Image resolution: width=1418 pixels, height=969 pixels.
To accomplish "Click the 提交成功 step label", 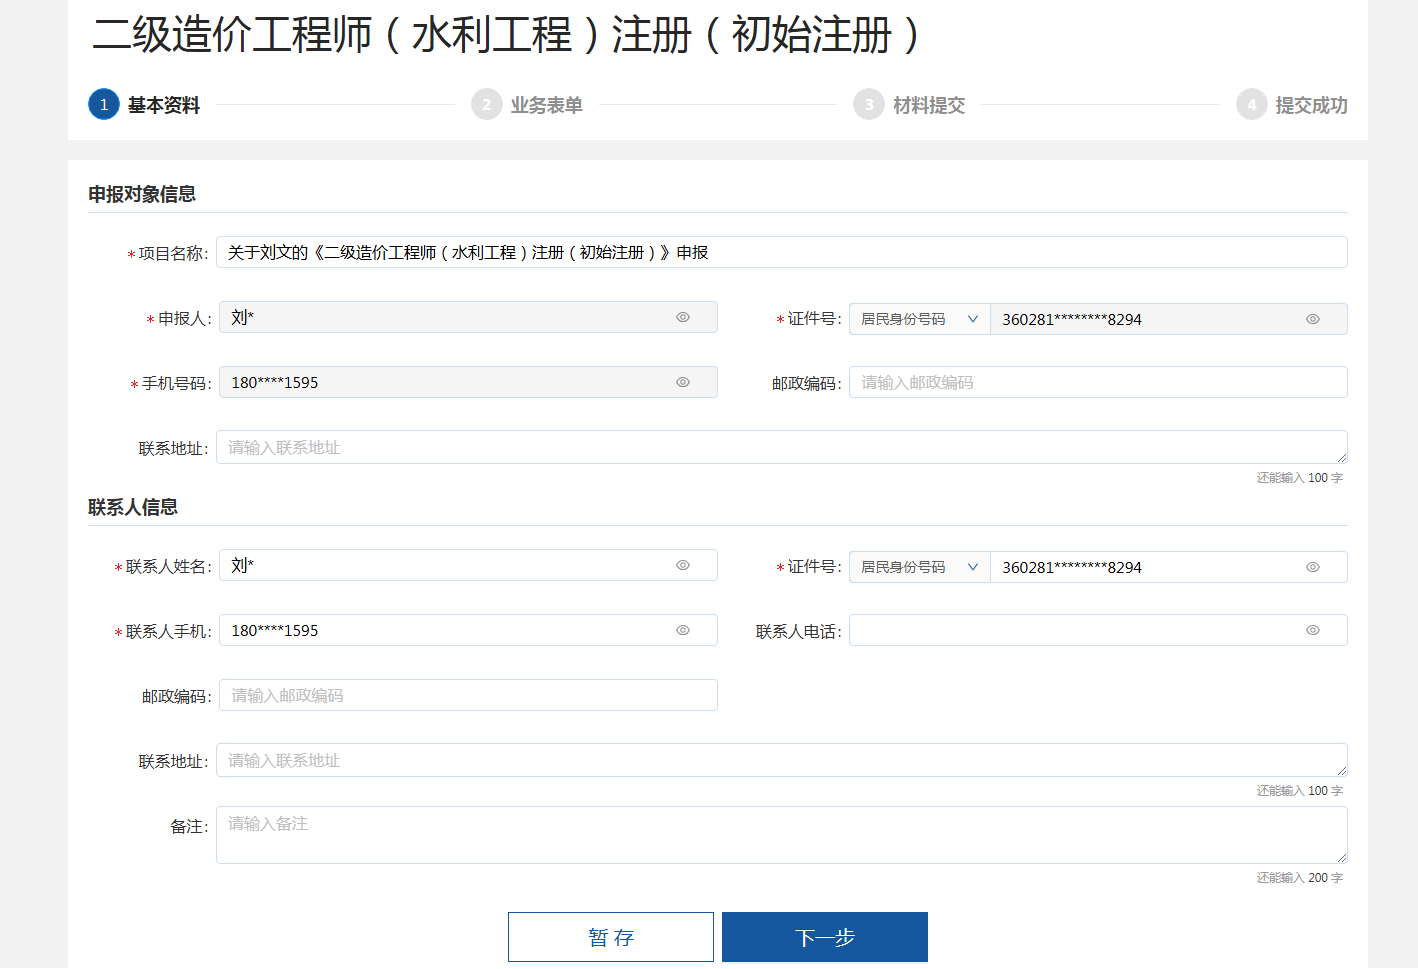I will point(1311,104).
